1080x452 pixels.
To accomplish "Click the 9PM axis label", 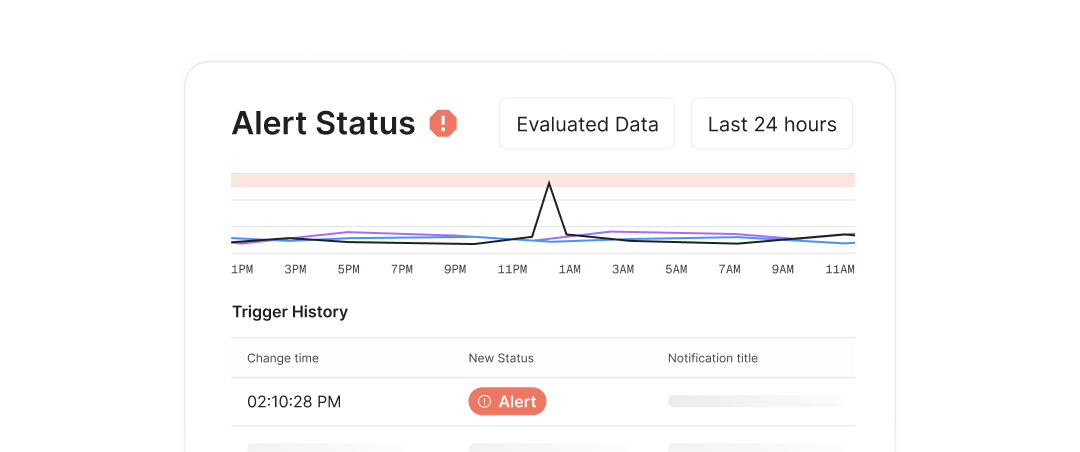I will coord(455,269).
